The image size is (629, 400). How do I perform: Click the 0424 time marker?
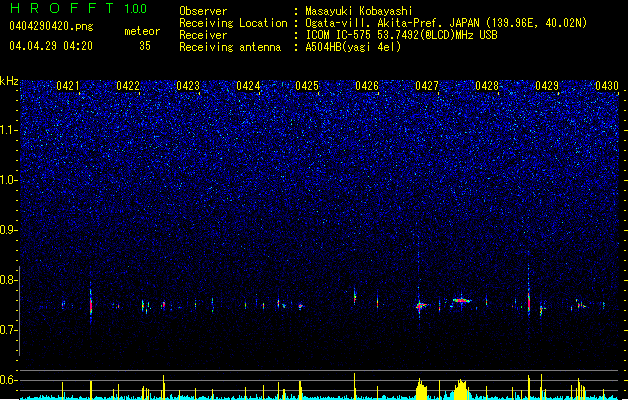coord(248,86)
